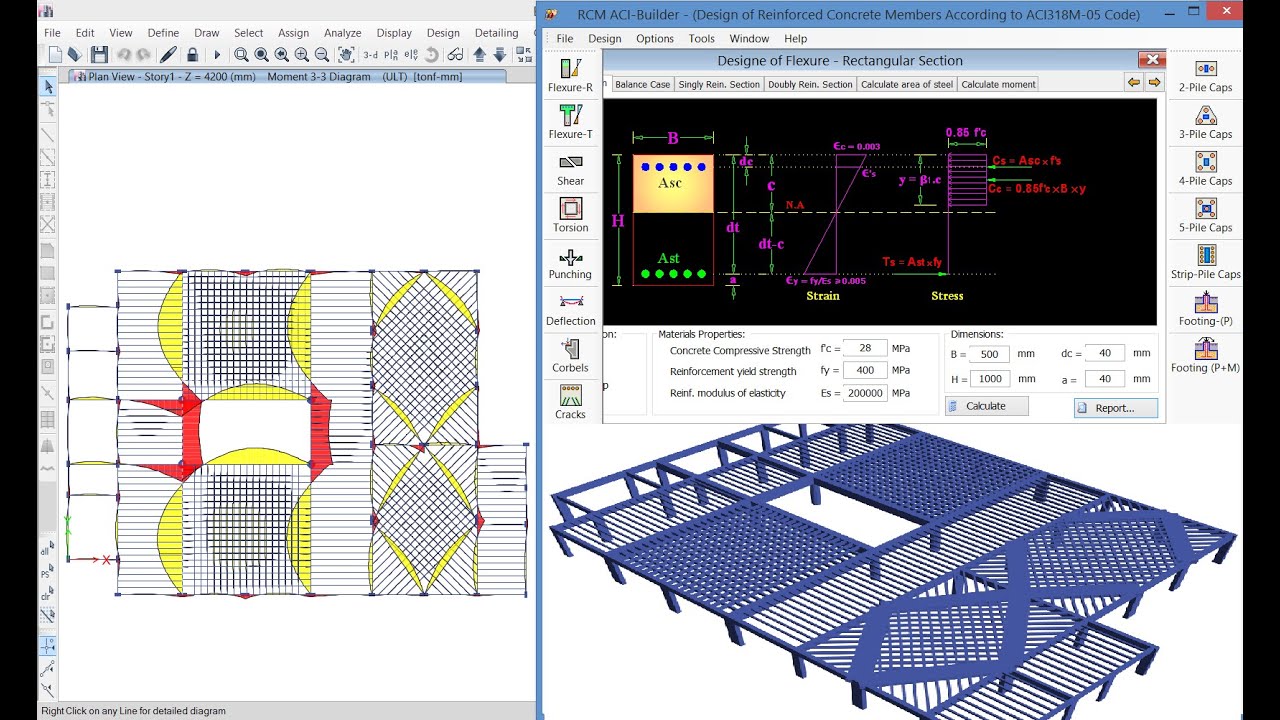Click the H height dimension field

tap(989, 379)
